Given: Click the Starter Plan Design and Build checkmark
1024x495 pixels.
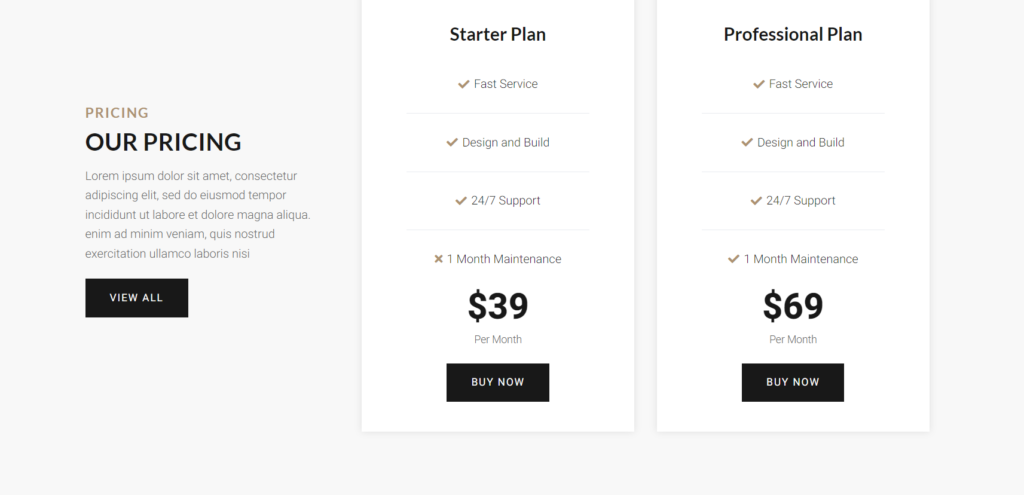Looking at the screenshot, I should 452,142.
